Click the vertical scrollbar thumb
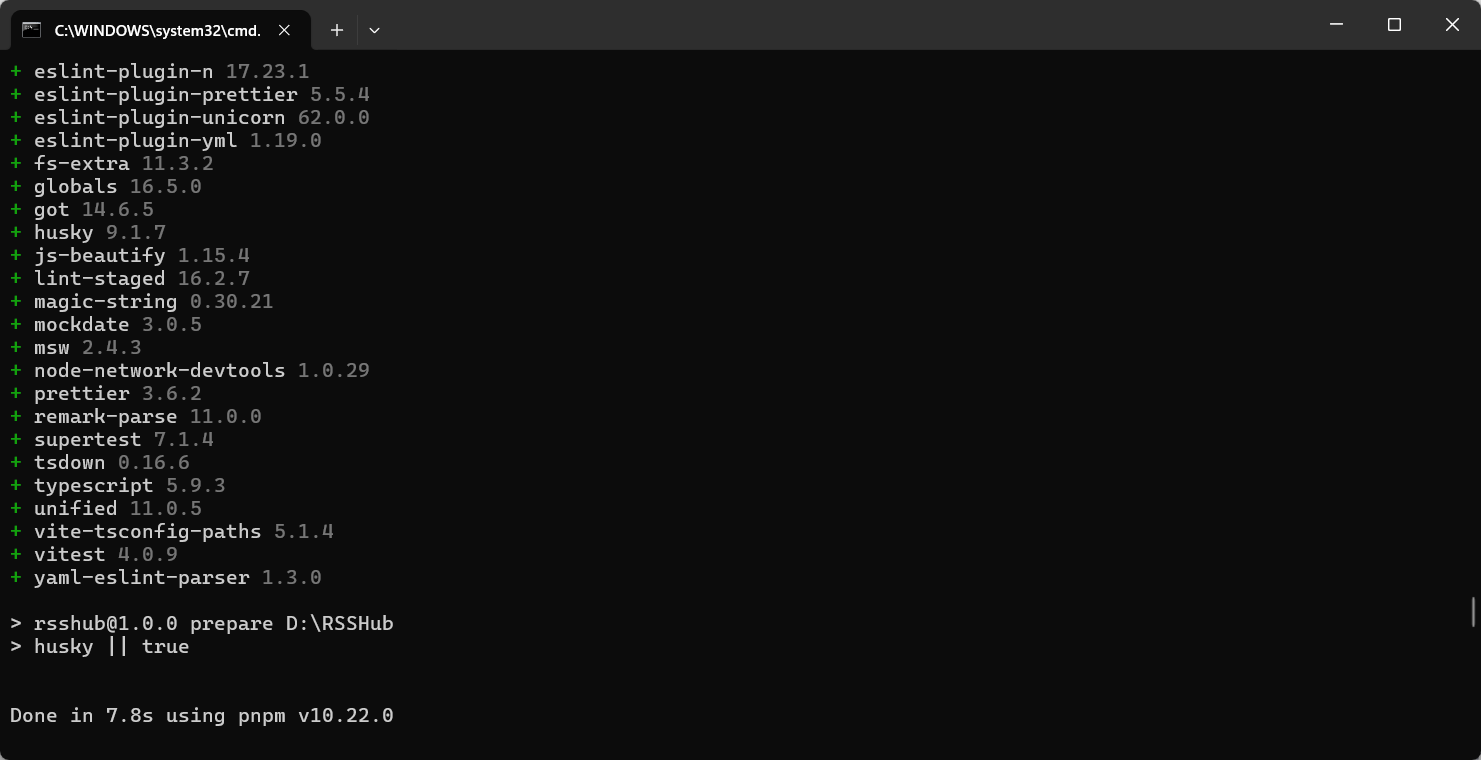The image size is (1481, 760). click(1473, 612)
